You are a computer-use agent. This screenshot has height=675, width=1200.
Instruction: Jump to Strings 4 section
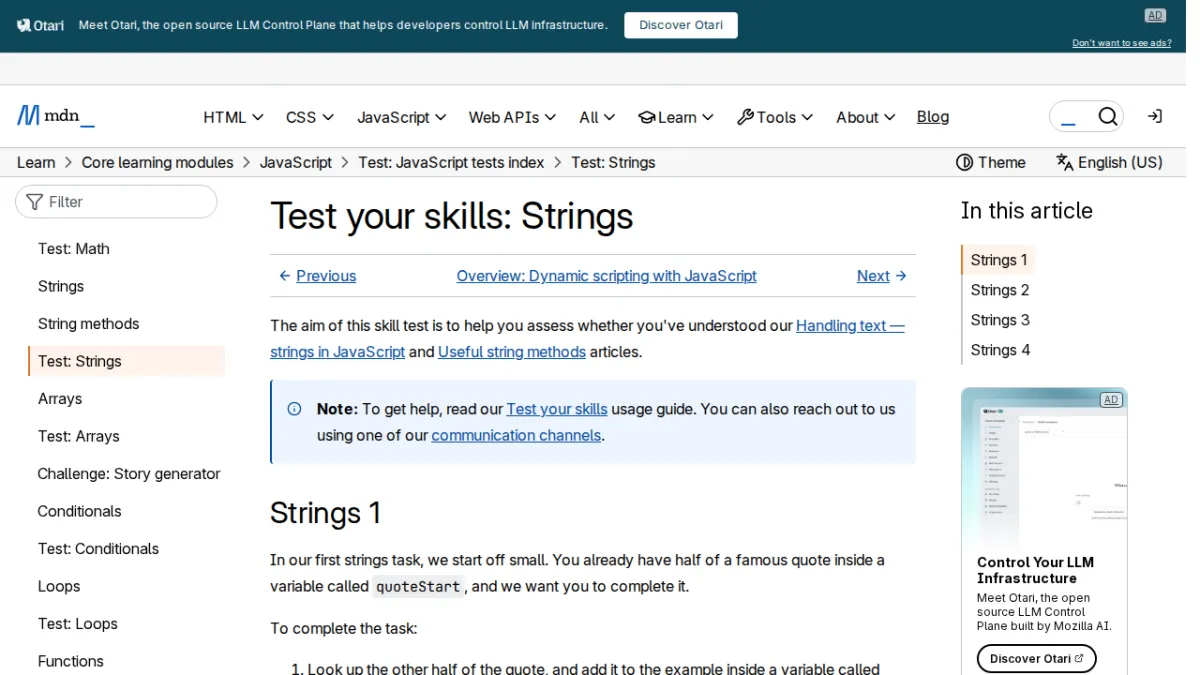[x=1000, y=350]
